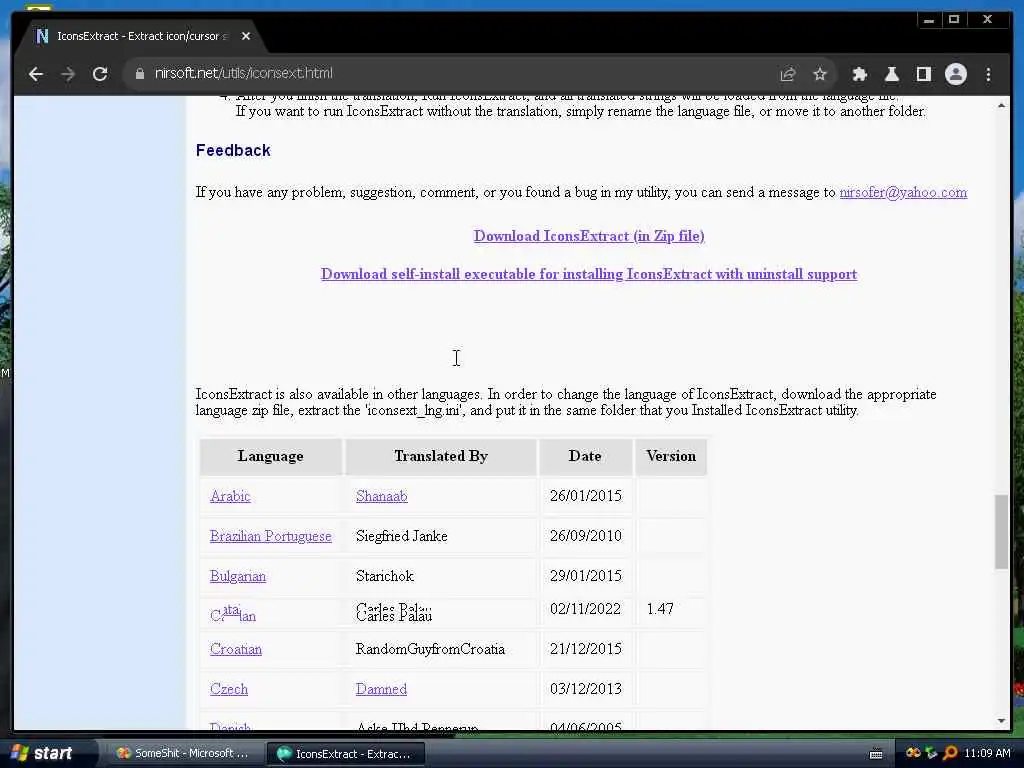The width and height of the screenshot is (1024, 768).
Task: Open the profile avatar menu
Action: pyautogui.click(x=955, y=74)
